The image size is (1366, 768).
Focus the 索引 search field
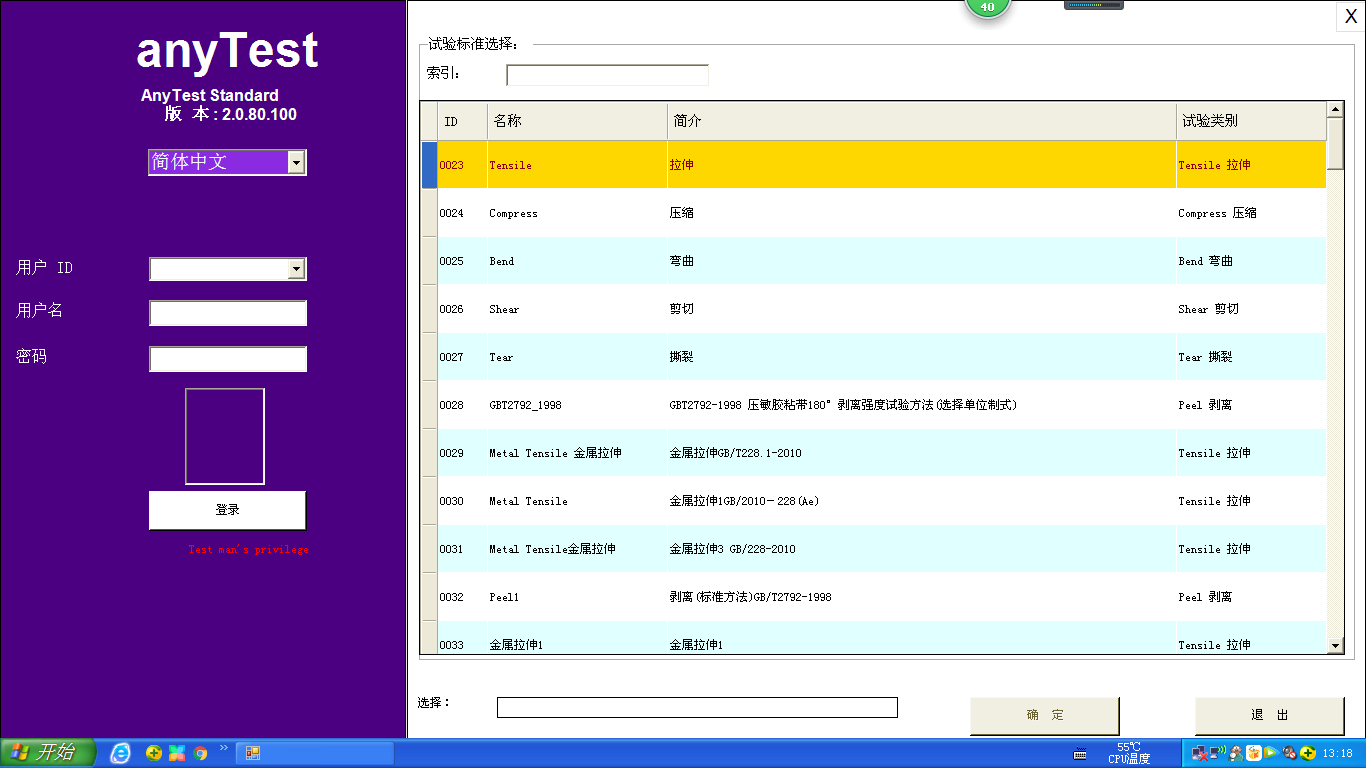[607, 75]
